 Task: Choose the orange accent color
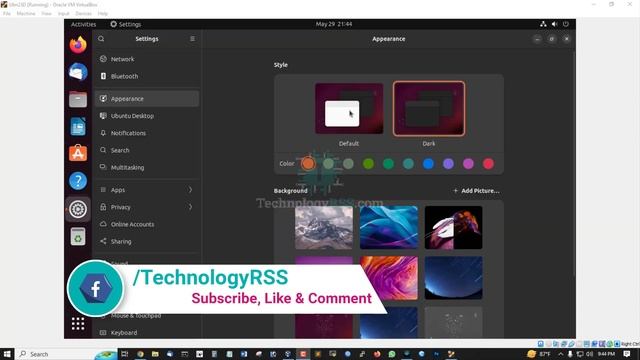[x=308, y=164]
